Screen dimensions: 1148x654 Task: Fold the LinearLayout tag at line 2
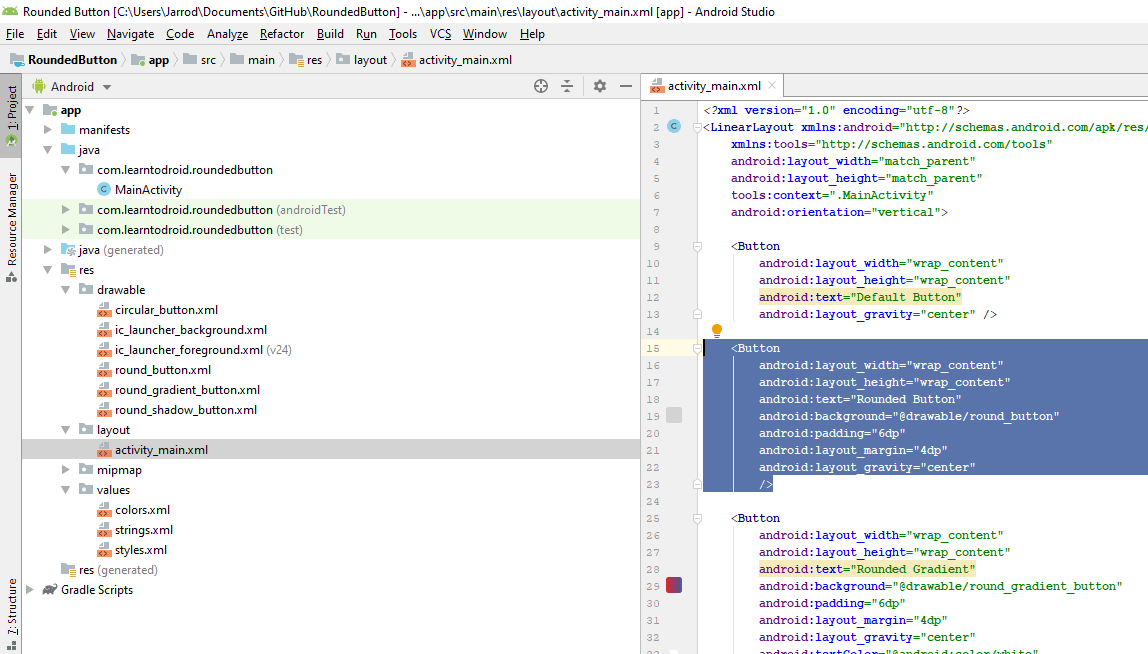(697, 127)
